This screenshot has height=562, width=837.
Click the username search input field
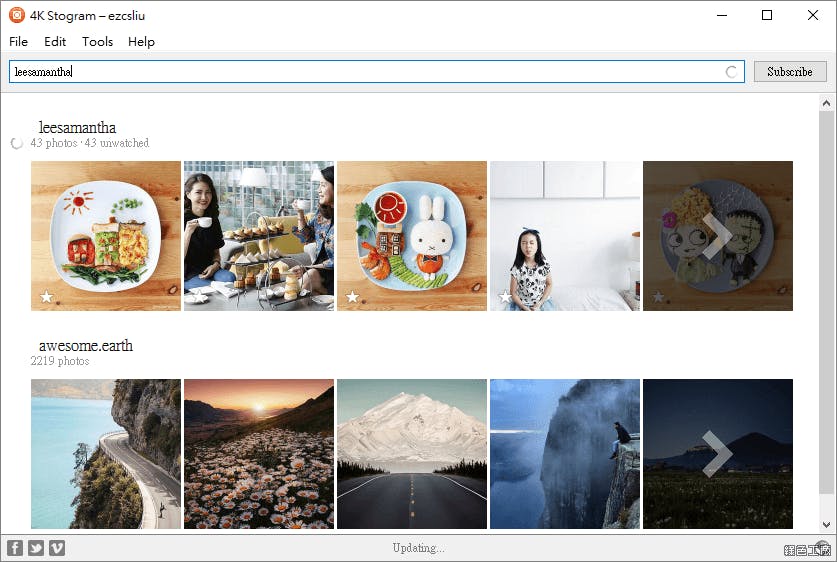click(370, 72)
